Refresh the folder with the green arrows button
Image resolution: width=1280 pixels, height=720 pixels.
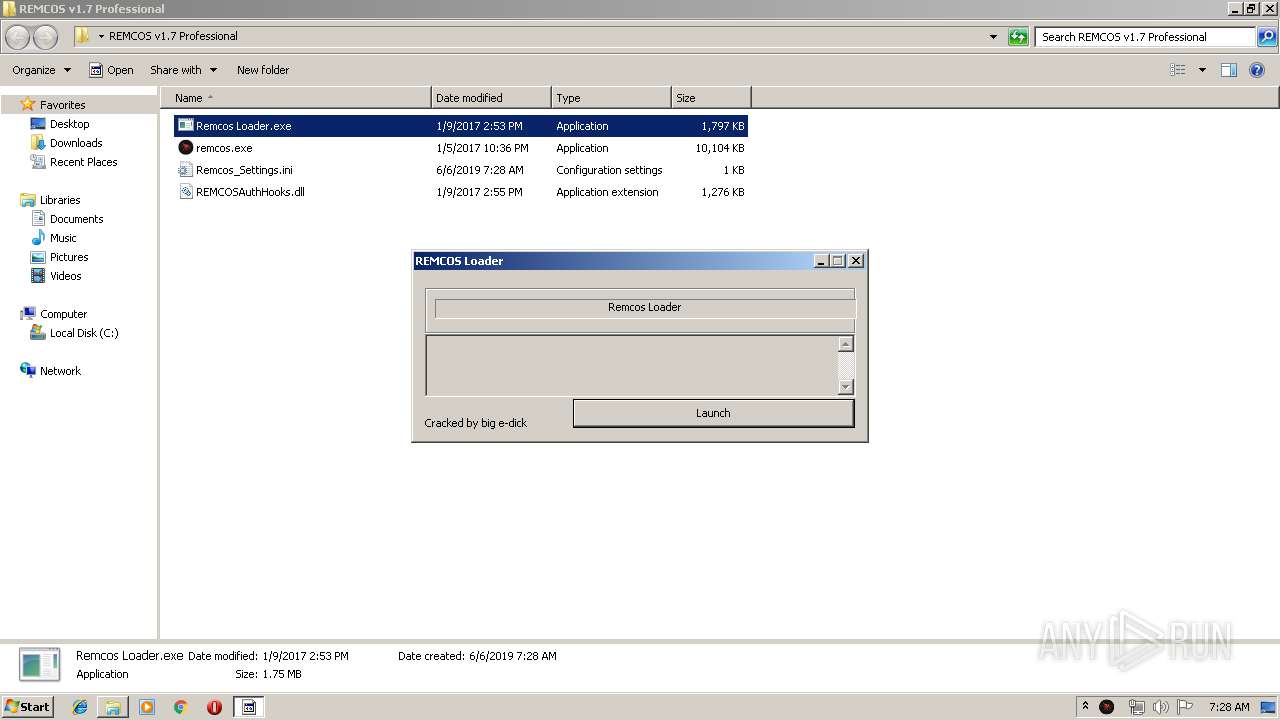coord(1018,37)
